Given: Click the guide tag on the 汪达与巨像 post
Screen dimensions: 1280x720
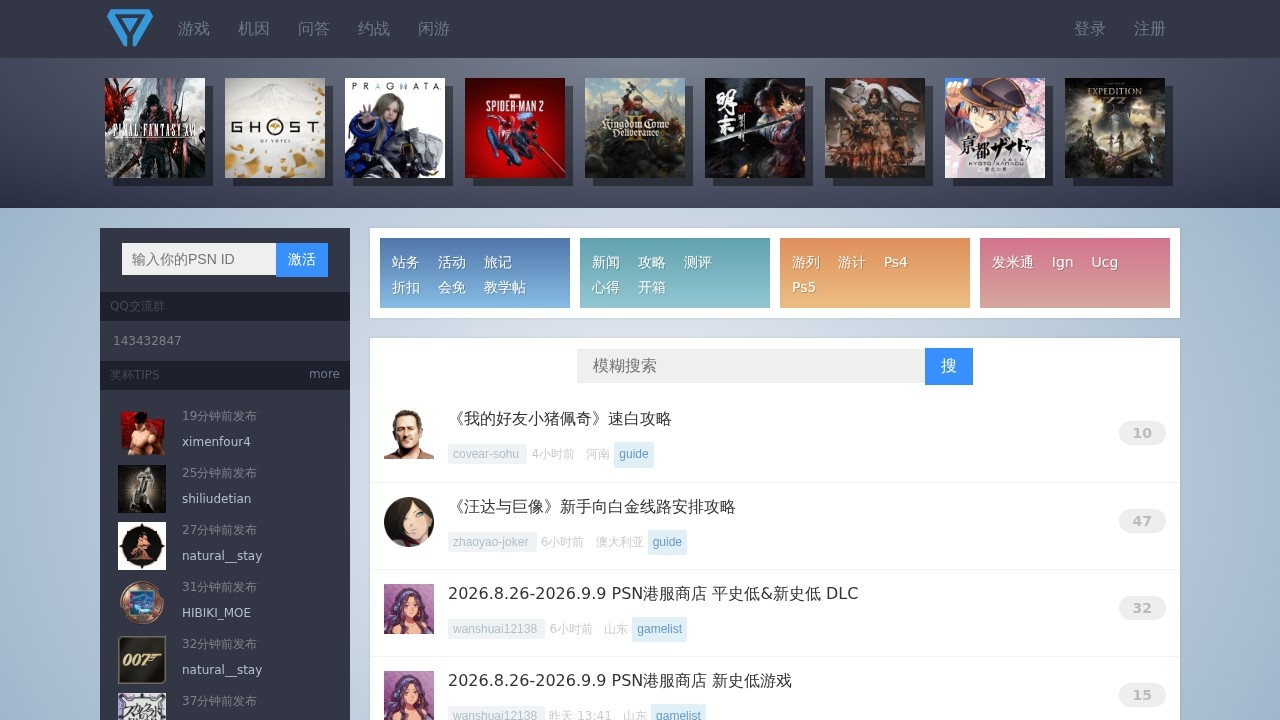Looking at the screenshot, I should pos(667,542).
